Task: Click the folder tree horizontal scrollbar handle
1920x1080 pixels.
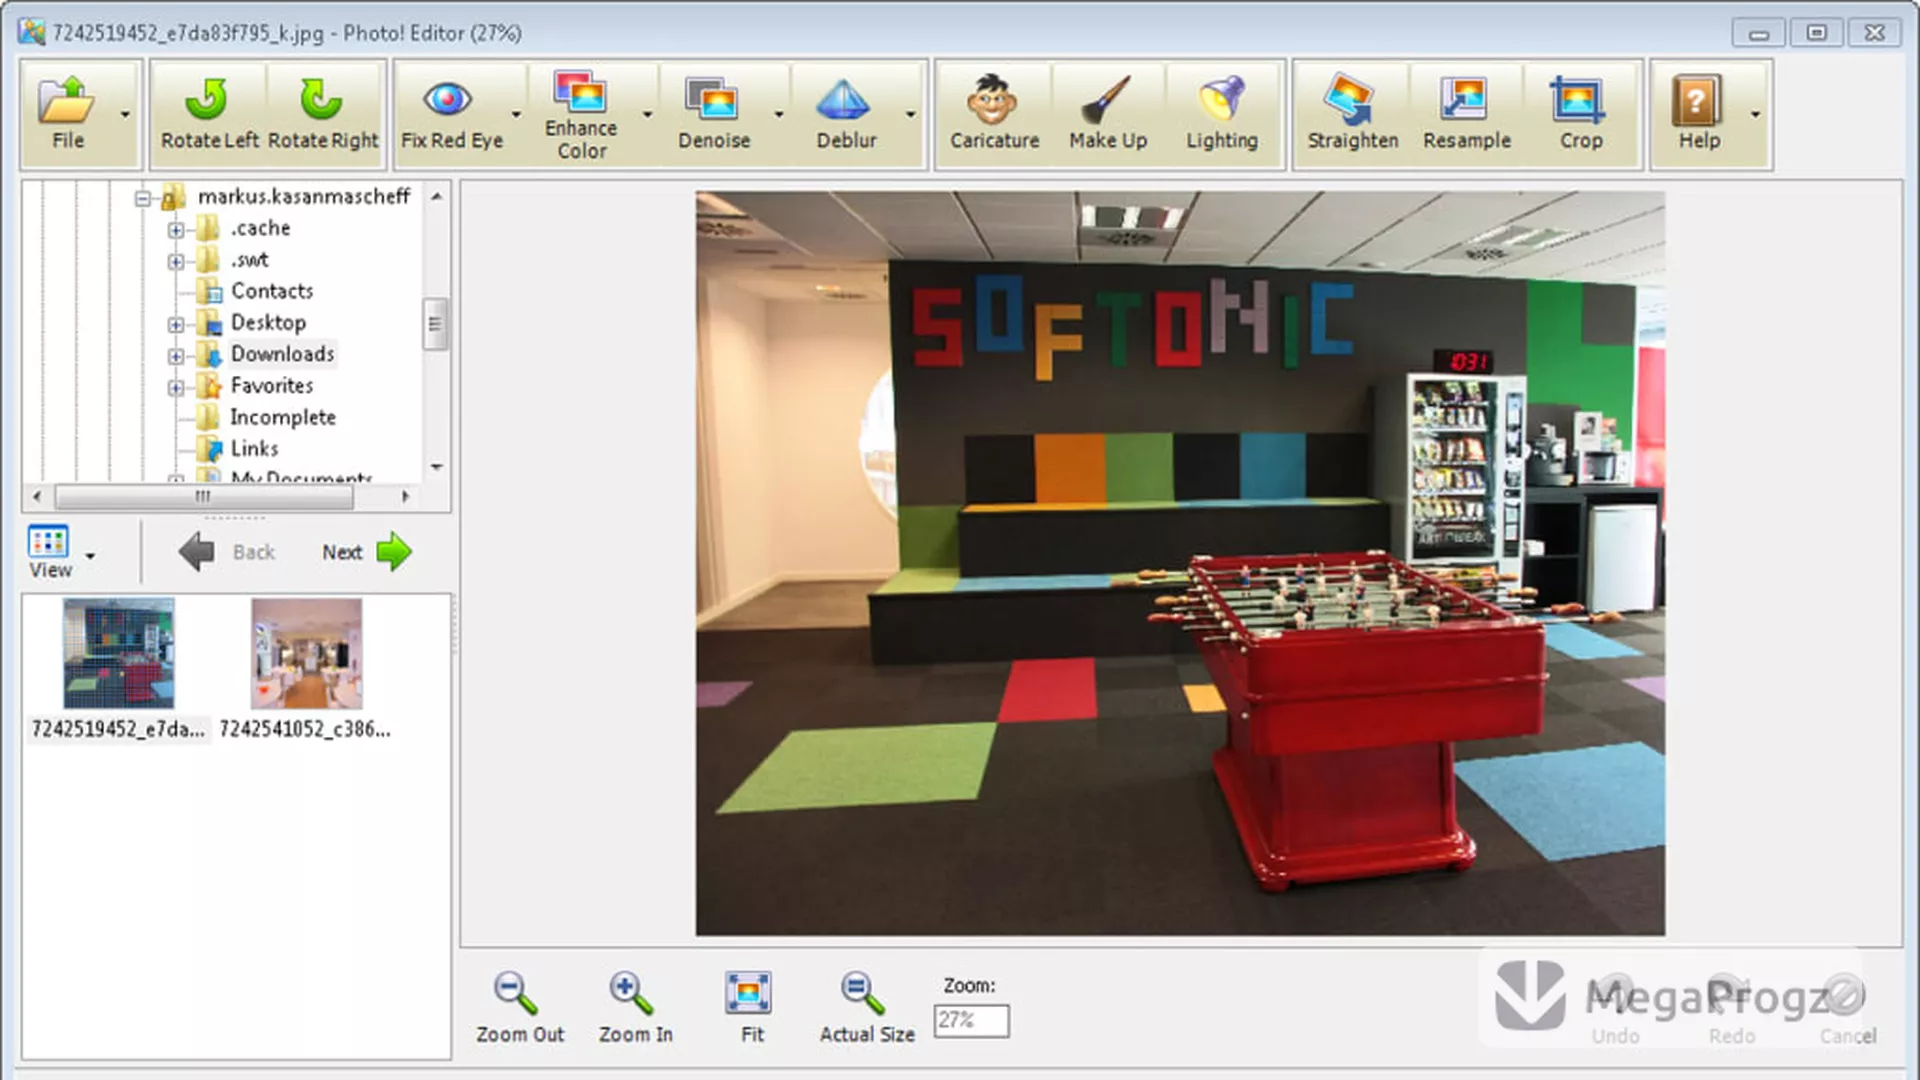Action: [204, 496]
